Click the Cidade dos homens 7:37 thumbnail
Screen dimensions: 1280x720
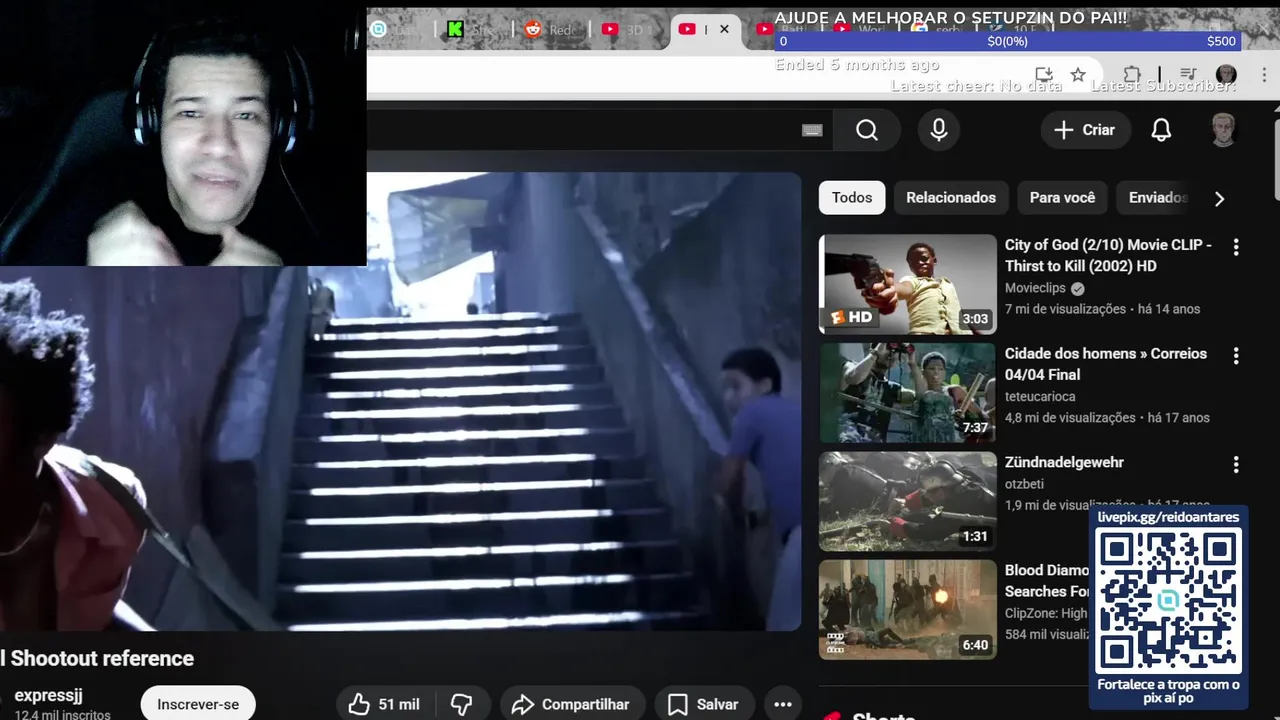[x=908, y=393]
